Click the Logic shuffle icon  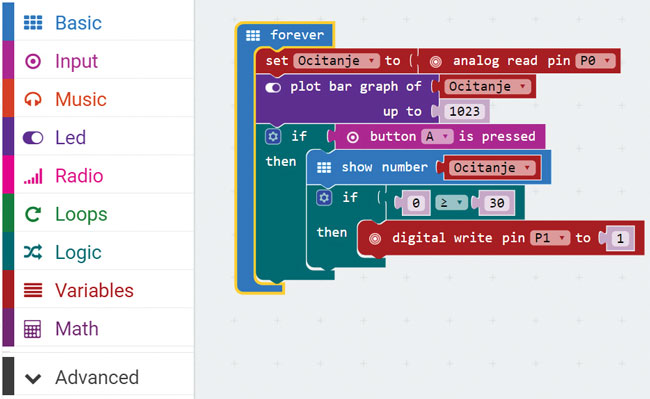33,252
